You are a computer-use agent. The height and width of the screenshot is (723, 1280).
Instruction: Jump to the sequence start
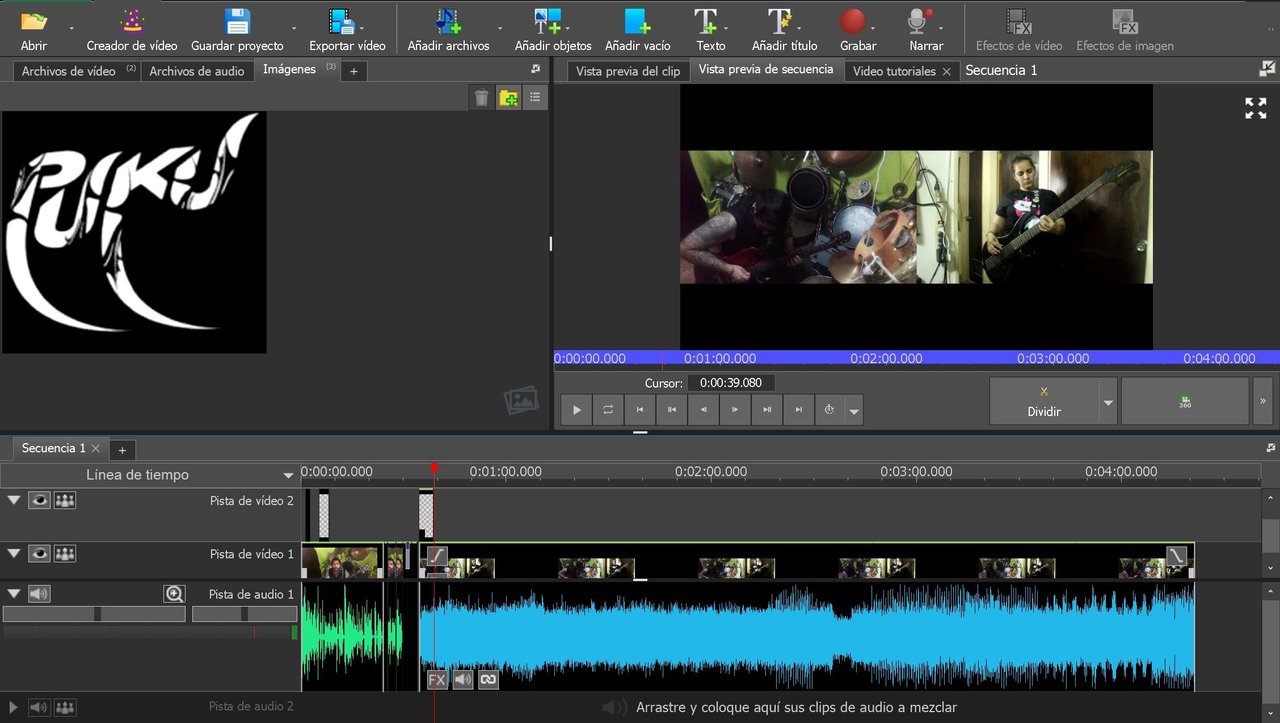coord(640,410)
